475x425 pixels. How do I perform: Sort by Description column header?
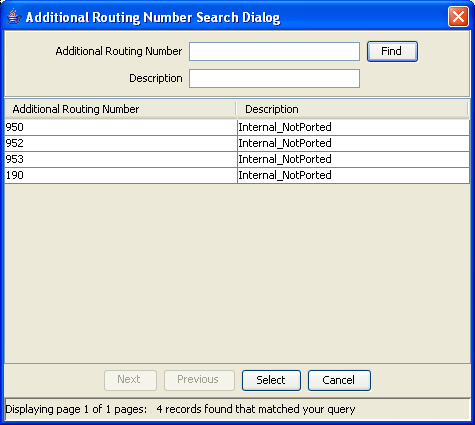pos(352,109)
